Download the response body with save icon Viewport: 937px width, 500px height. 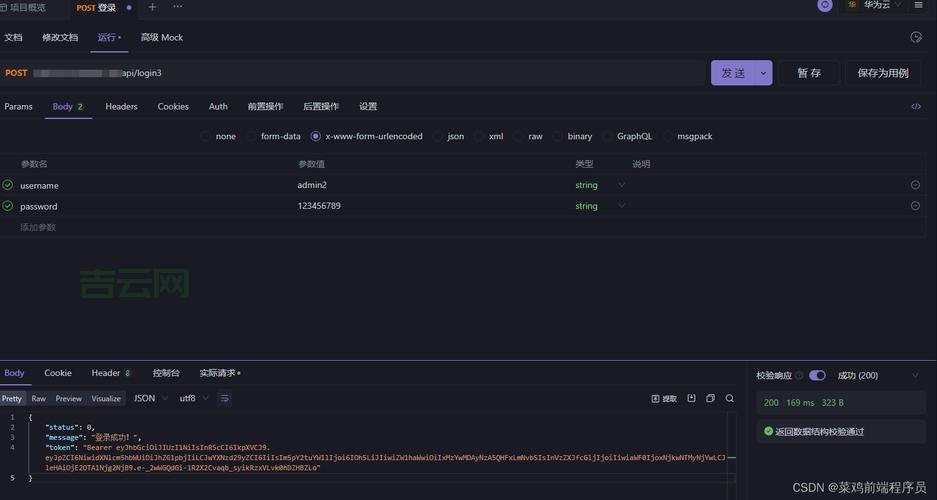(x=691, y=398)
